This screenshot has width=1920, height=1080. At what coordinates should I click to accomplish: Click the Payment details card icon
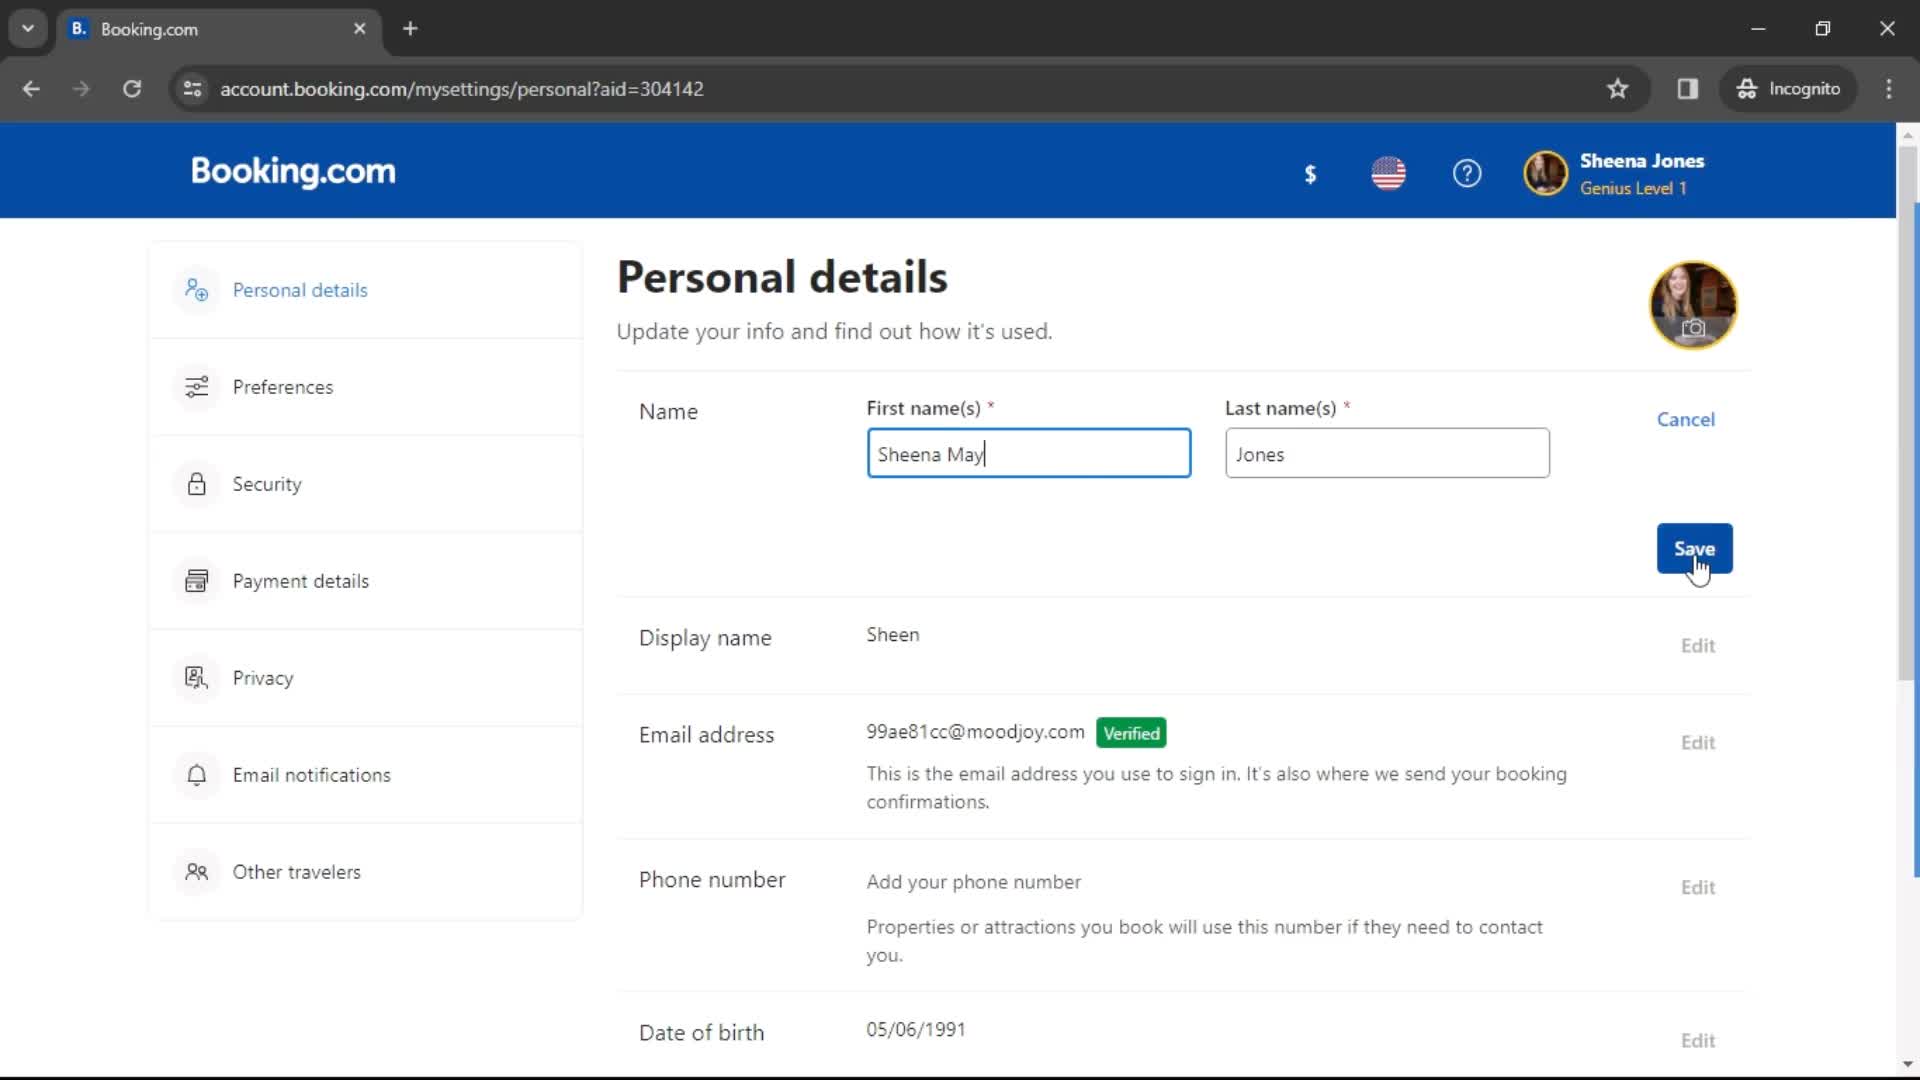point(196,581)
